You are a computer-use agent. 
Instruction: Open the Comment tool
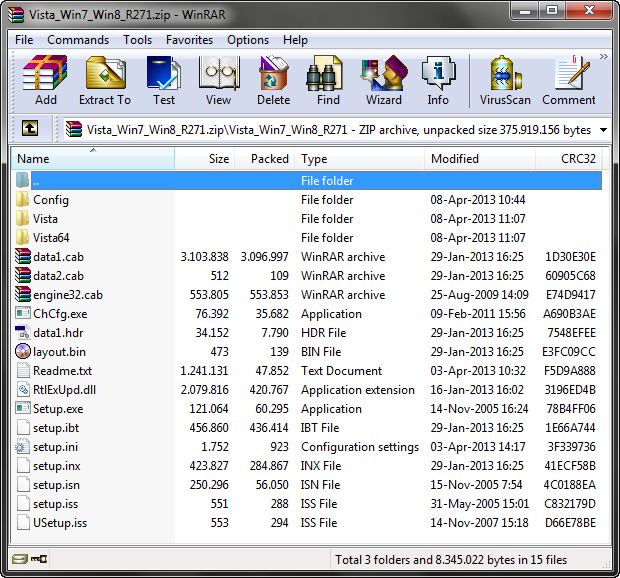[x=569, y=81]
